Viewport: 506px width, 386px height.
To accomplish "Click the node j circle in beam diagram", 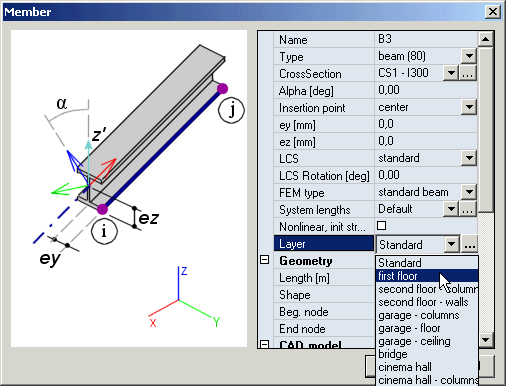I will pos(231,110).
